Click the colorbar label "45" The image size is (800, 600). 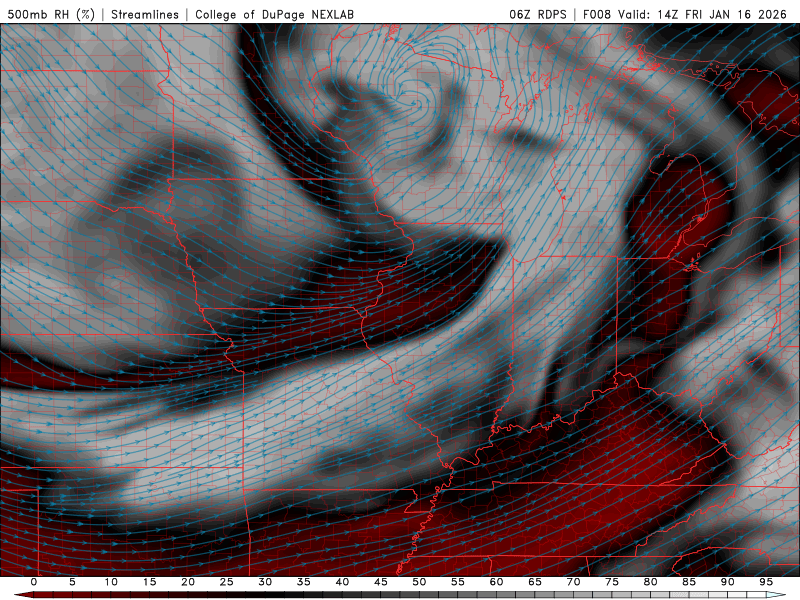(x=381, y=582)
